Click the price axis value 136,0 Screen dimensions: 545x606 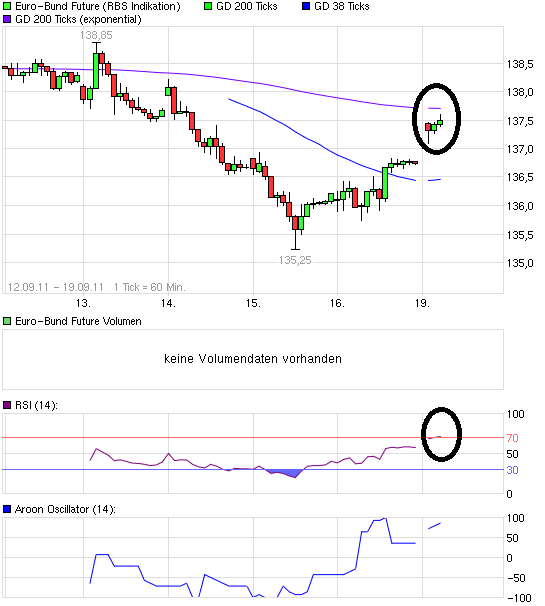pos(520,206)
